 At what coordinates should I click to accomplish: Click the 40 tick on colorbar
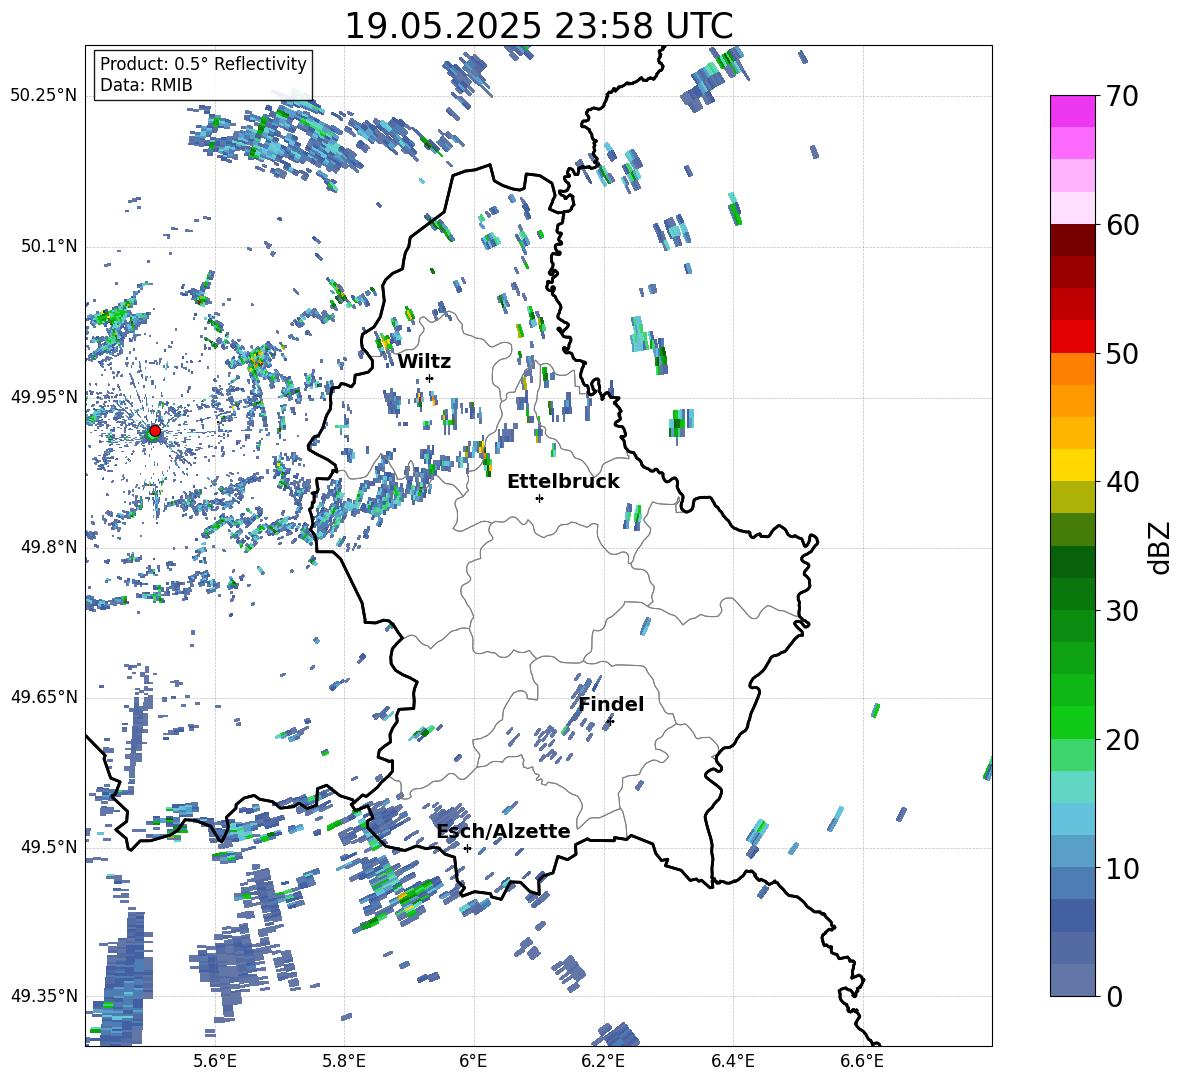(x=1122, y=482)
